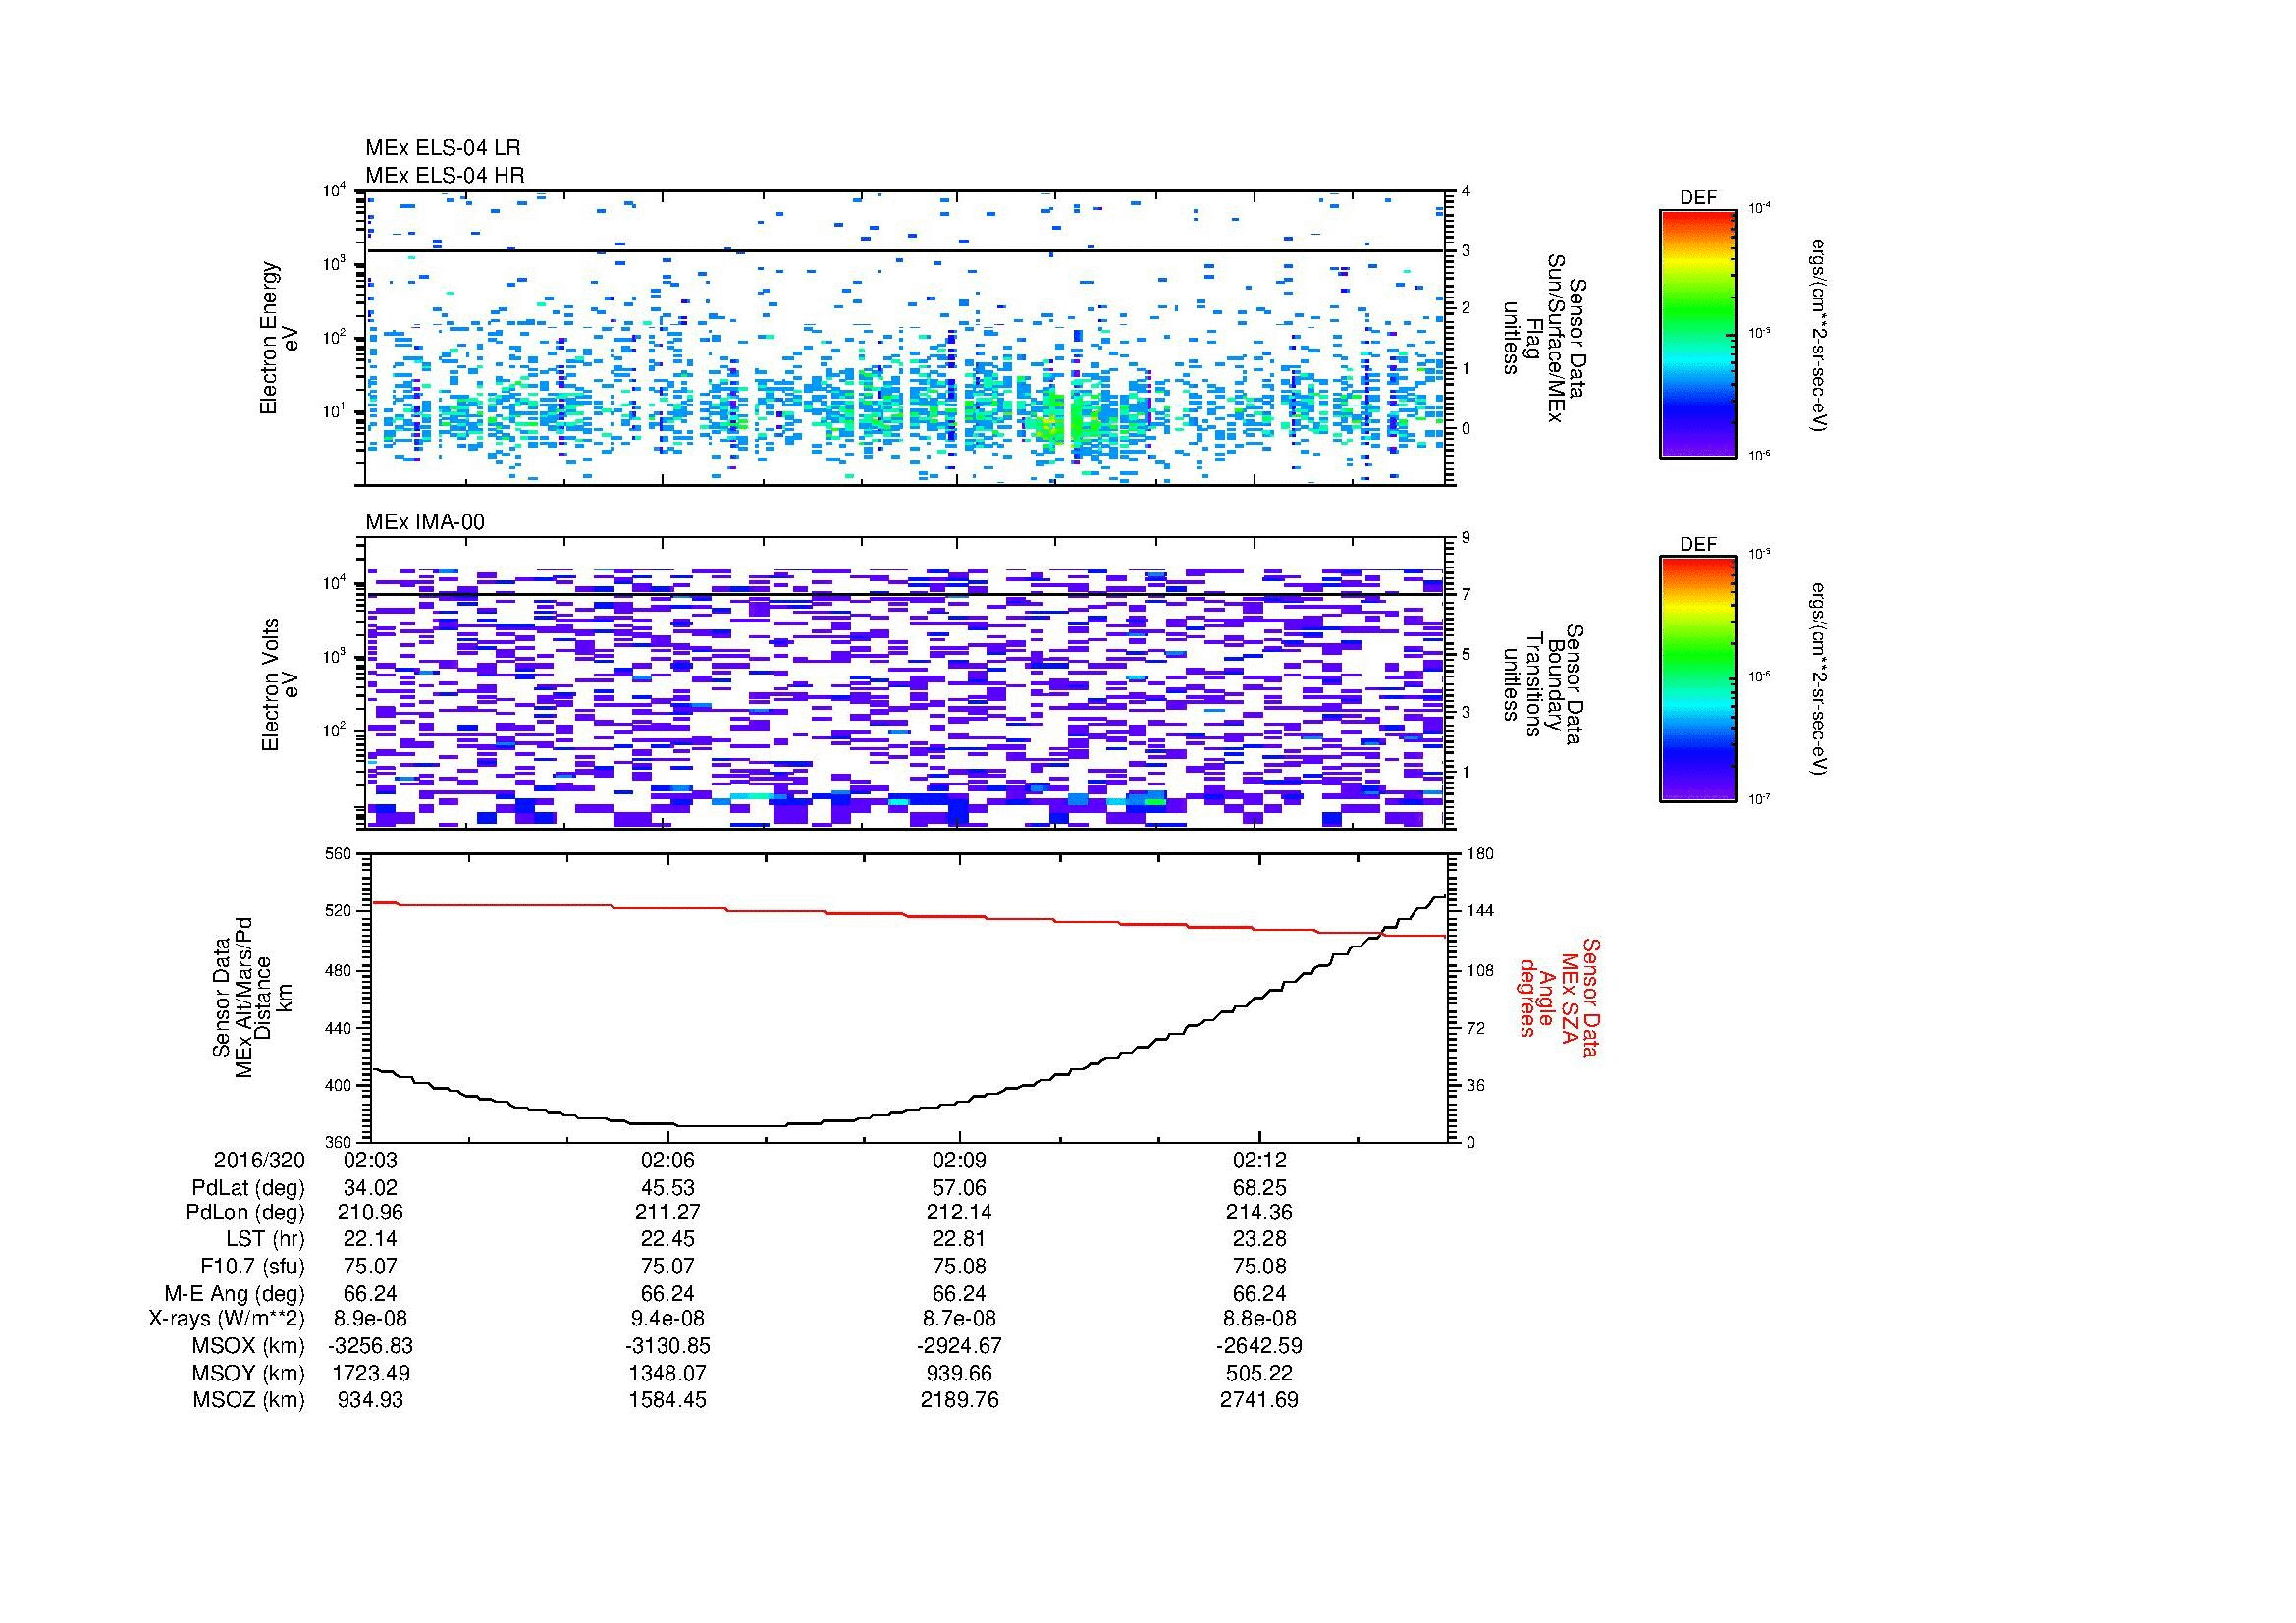Screen dimensions: 2296x1623
Task: Click the MSOY value '505.22'
Action: tap(1259, 1374)
